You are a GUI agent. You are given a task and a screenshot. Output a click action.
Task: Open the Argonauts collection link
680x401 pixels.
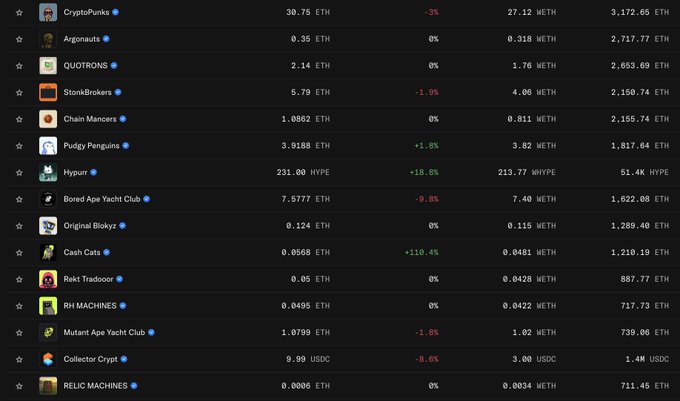tap(82, 39)
